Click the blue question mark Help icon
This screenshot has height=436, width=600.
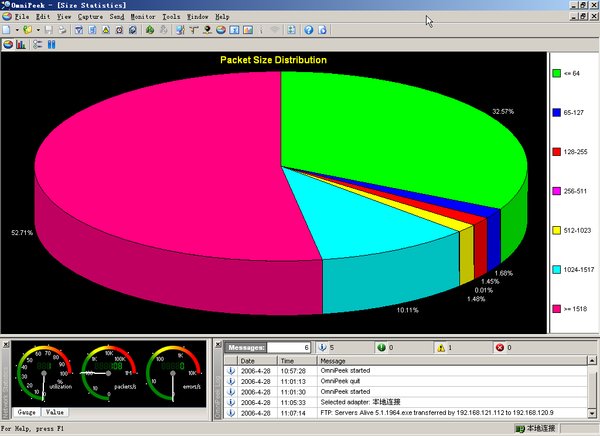tap(309, 30)
